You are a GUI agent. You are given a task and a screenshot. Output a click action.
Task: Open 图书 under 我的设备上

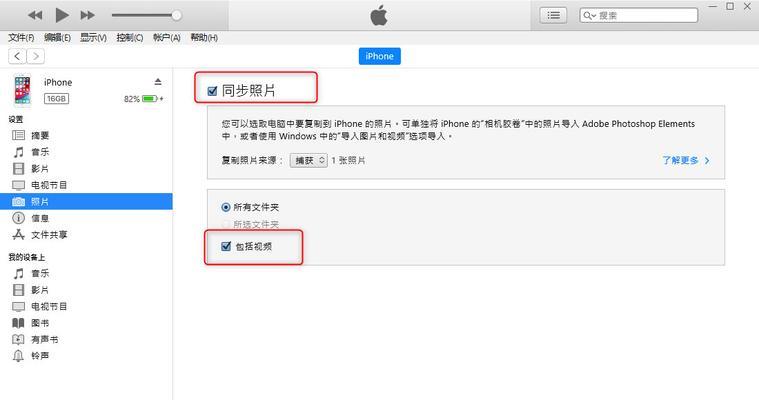click(40, 323)
